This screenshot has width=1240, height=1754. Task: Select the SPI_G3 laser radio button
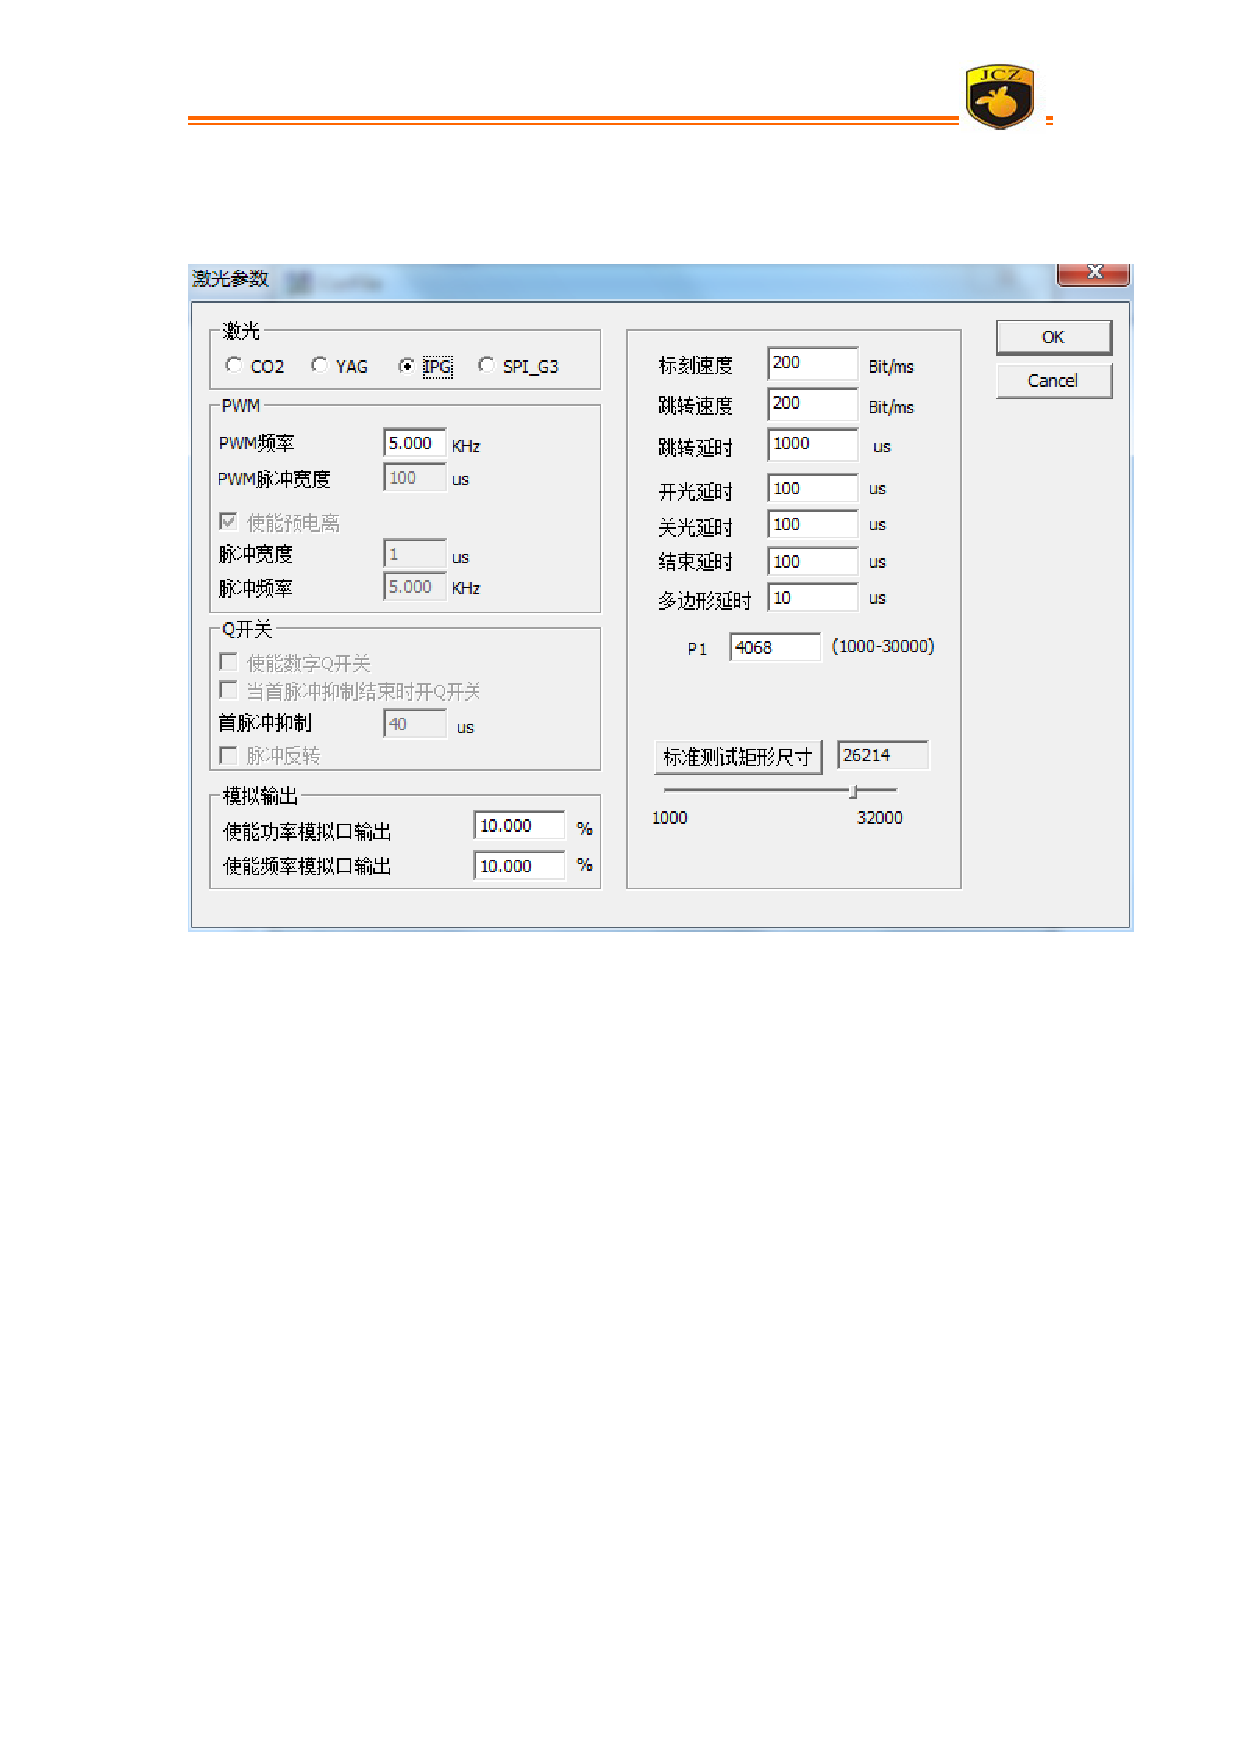486,365
